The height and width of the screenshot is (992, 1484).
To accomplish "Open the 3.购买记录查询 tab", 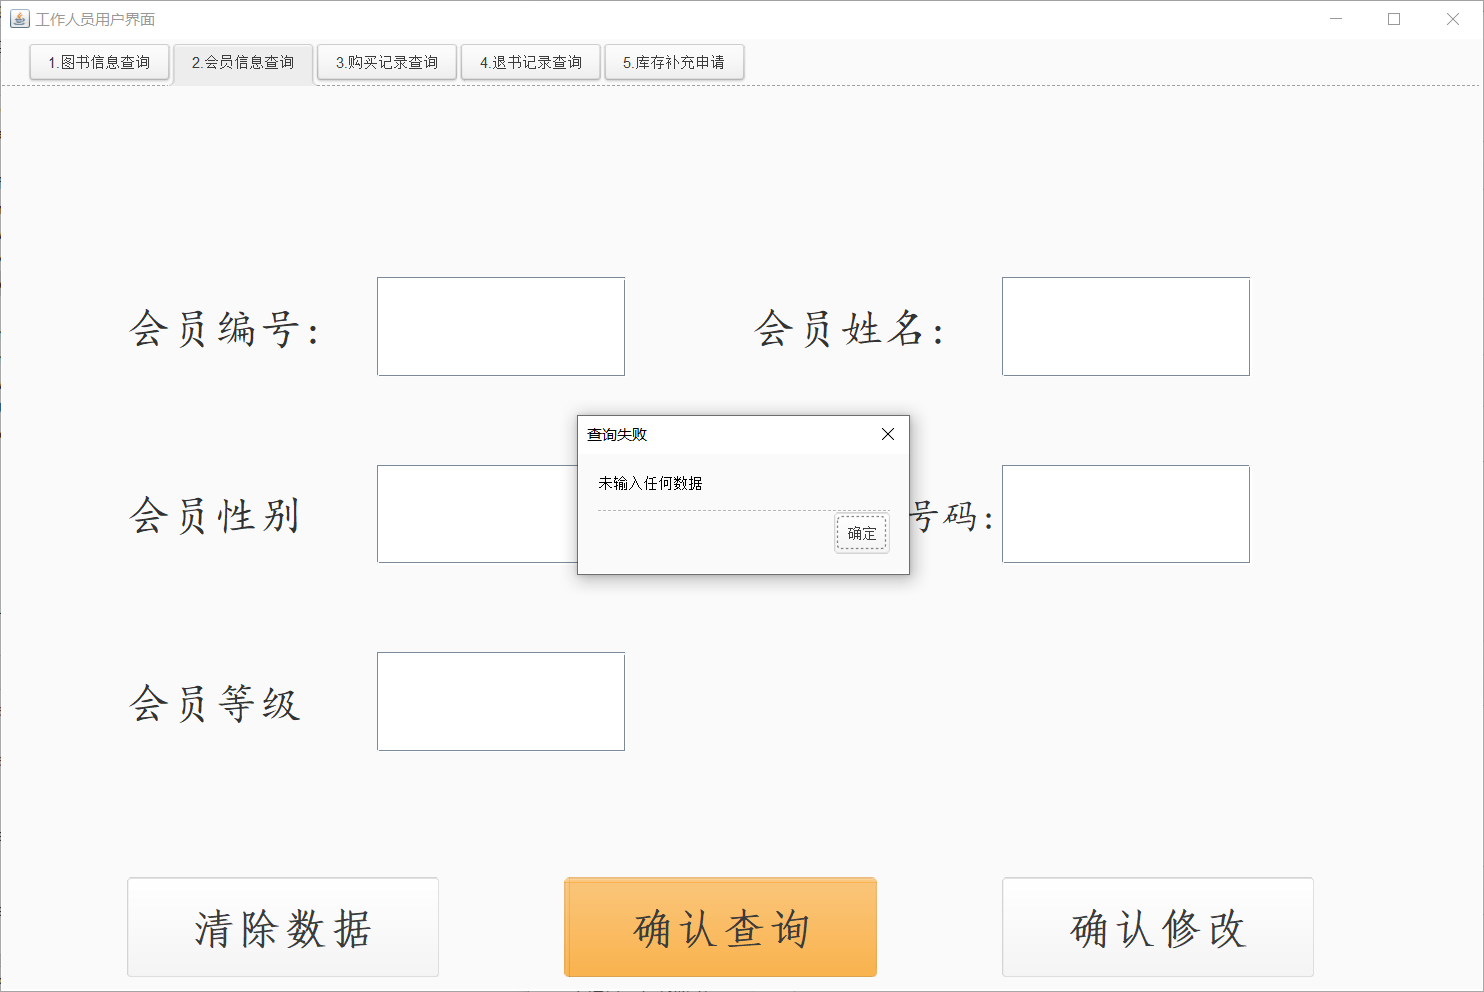I will point(387,62).
